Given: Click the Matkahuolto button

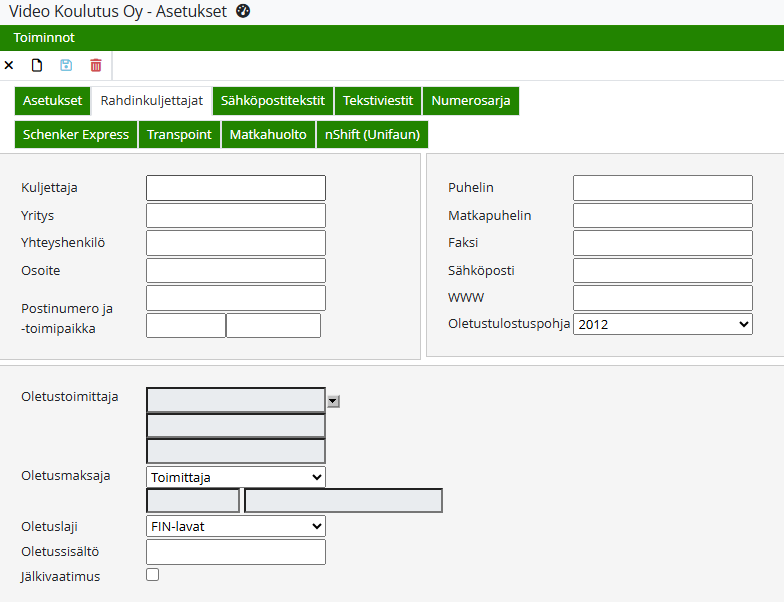Looking at the screenshot, I should (267, 135).
